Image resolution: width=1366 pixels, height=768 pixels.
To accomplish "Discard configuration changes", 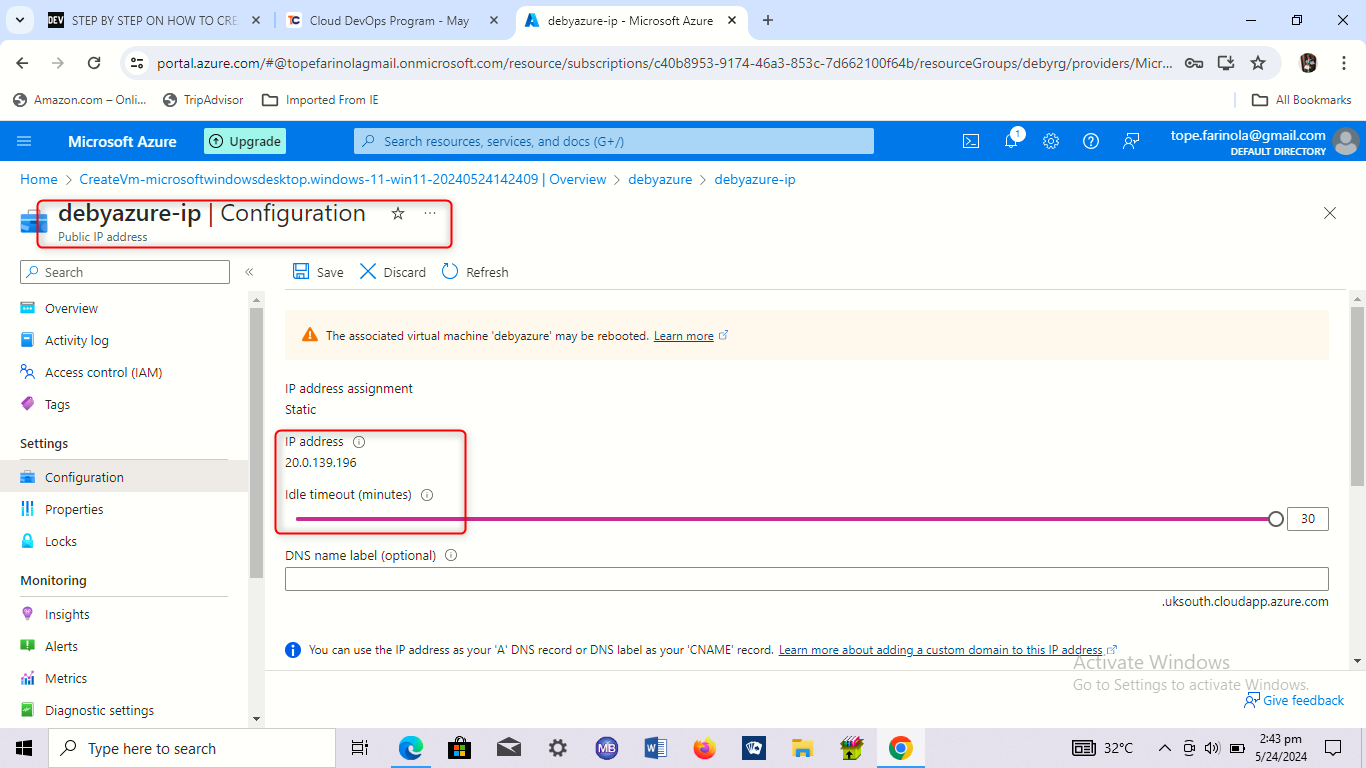I will (393, 272).
